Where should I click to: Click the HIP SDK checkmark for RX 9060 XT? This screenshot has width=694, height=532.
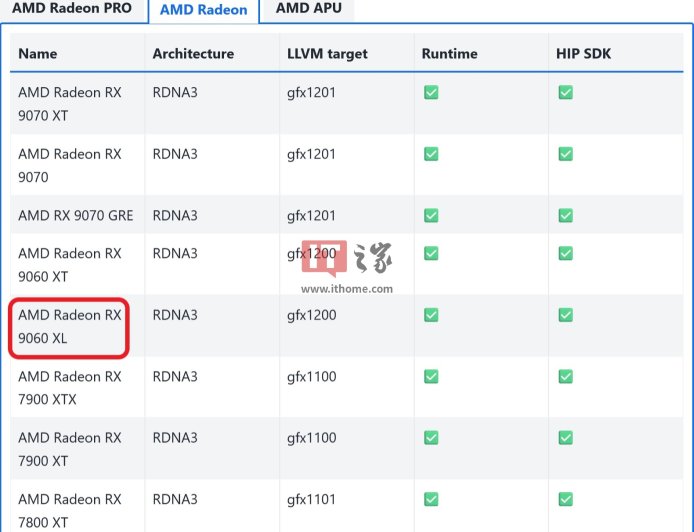[x=565, y=254]
